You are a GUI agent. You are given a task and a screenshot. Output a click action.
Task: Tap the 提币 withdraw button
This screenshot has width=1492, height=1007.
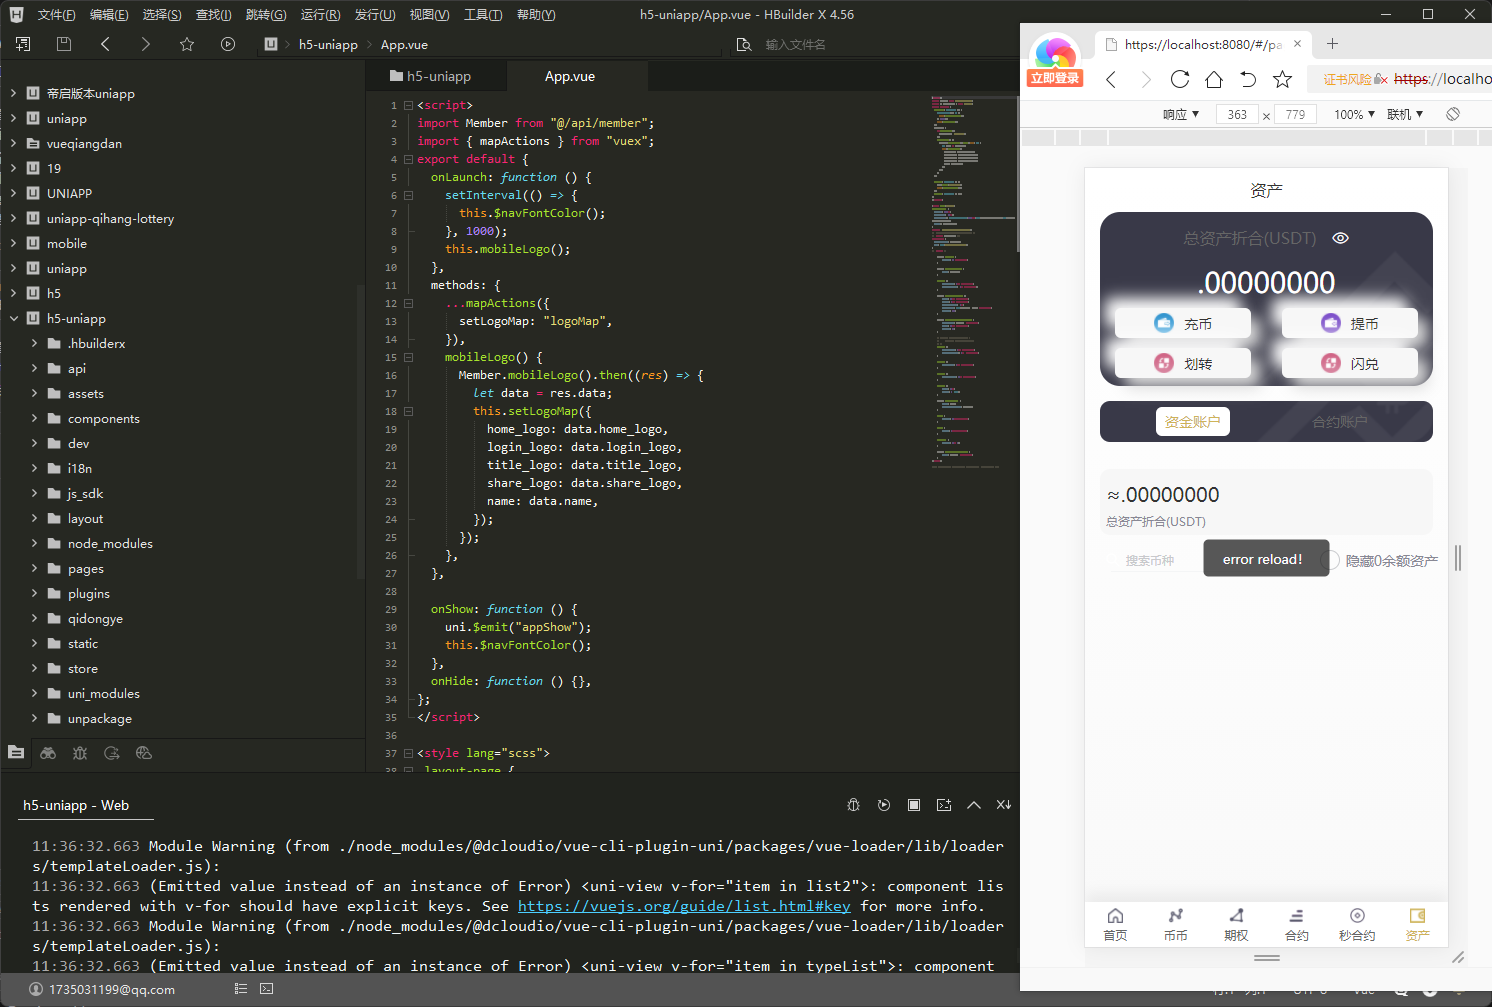tap(1350, 323)
